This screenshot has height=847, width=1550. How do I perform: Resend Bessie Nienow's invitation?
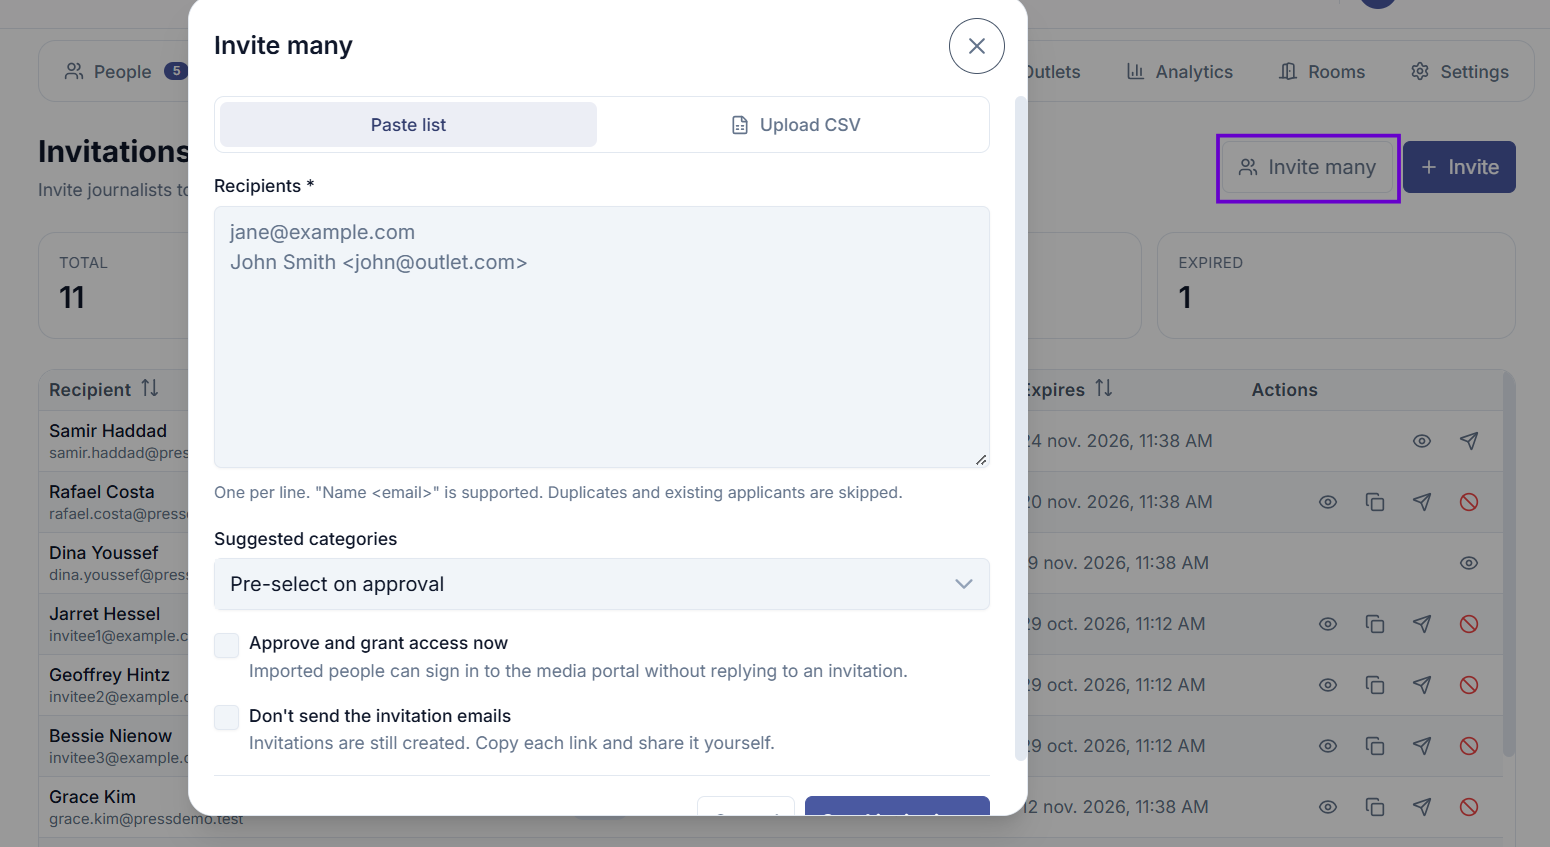[x=1422, y=746]
